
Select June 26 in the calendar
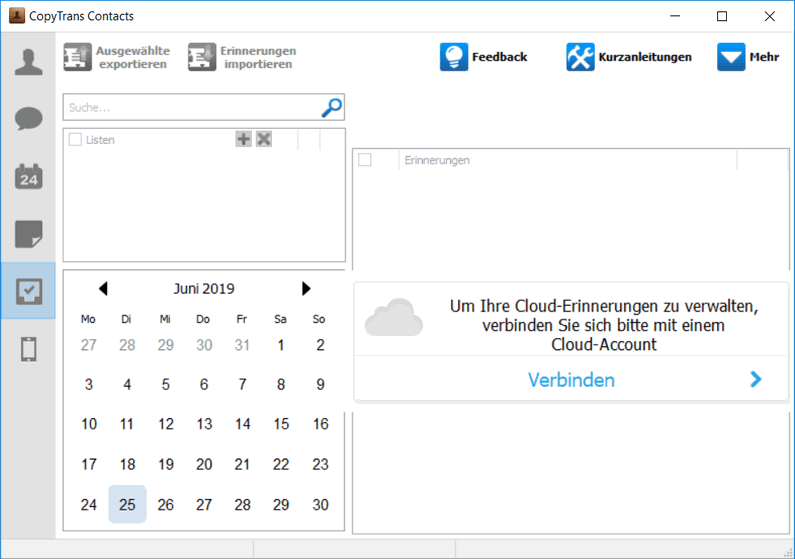tap(165, 505)
